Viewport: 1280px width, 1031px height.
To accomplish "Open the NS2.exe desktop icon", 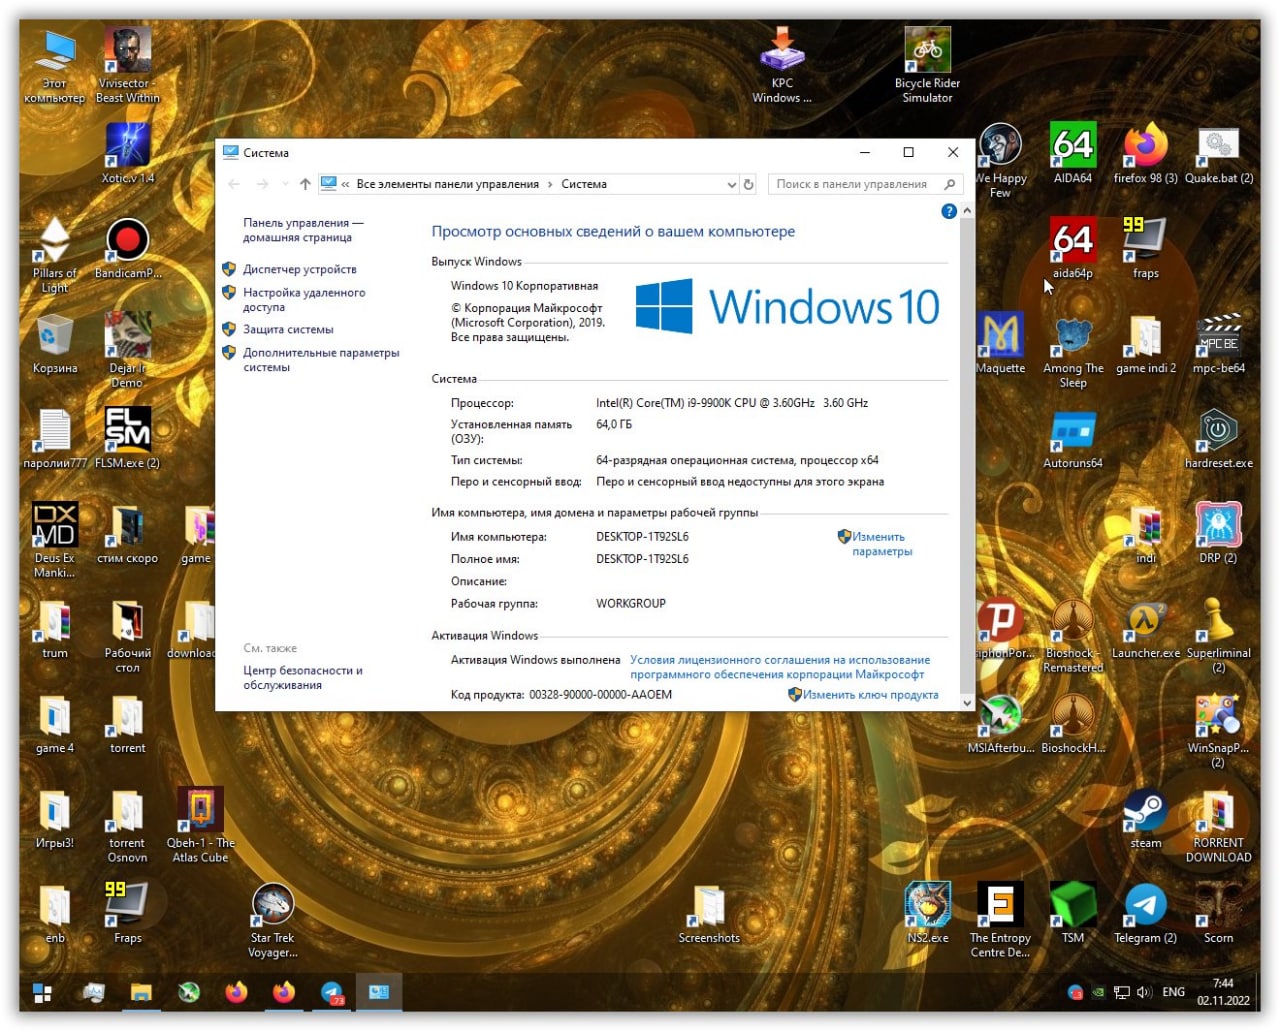I will pos(928,913).
